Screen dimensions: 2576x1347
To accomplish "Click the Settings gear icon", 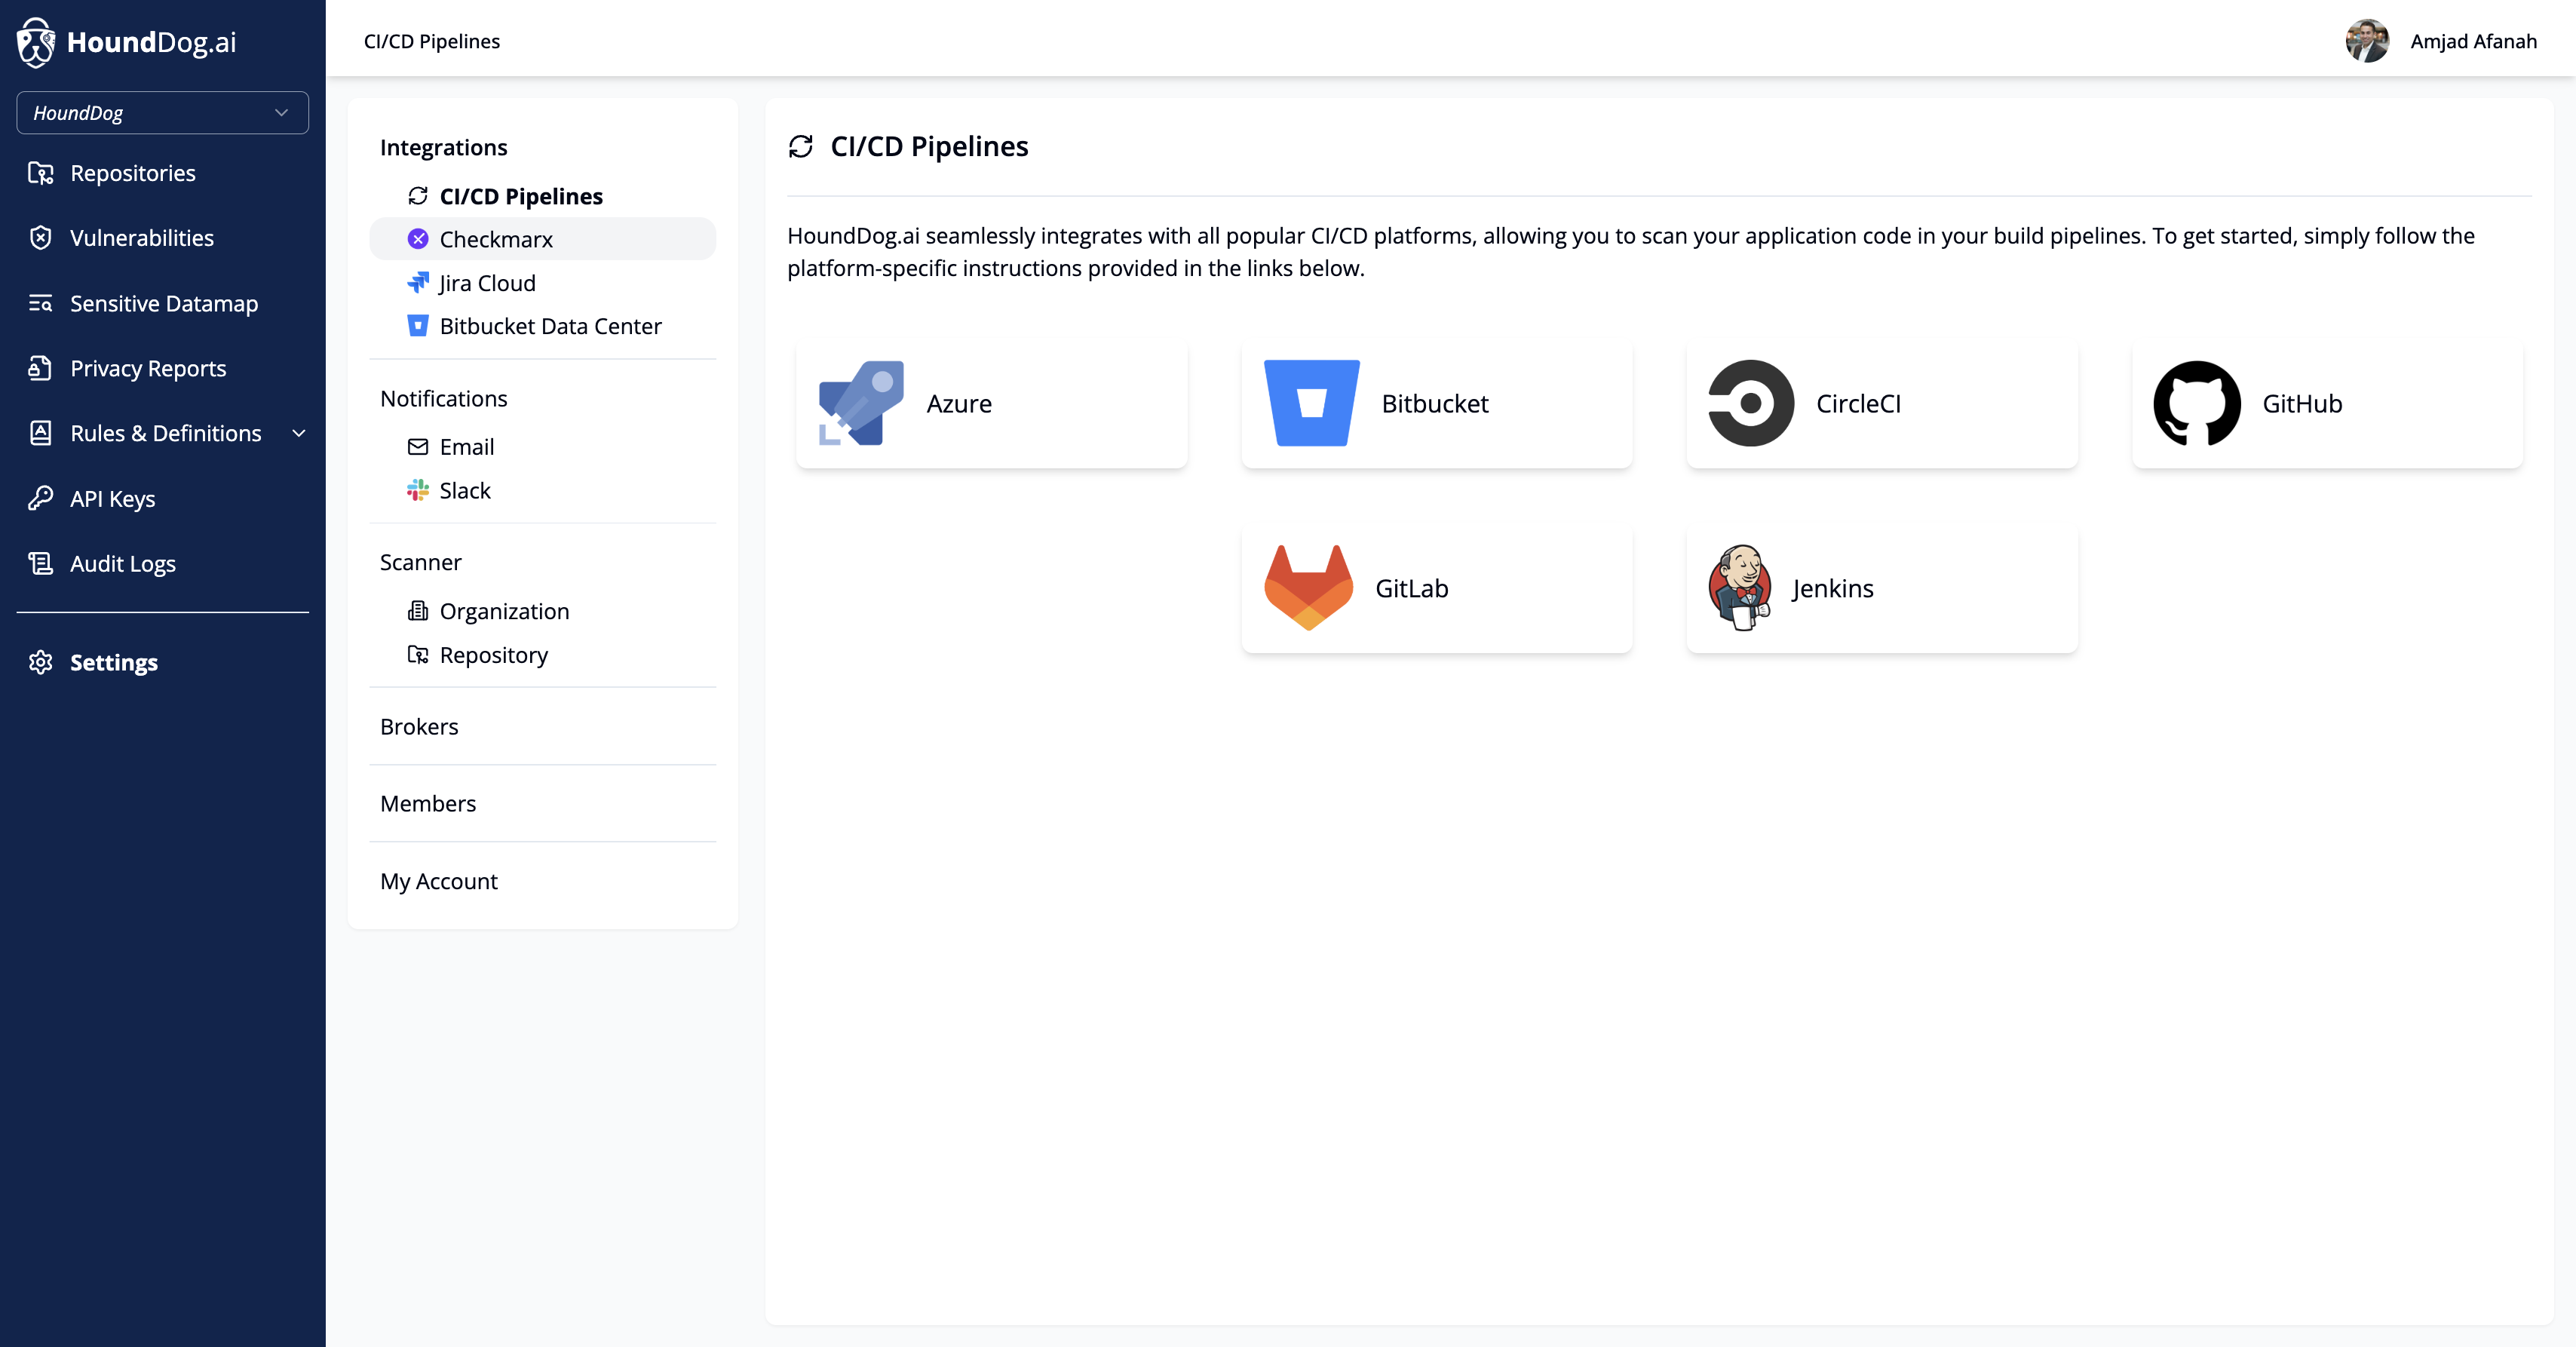I will pyautogui.click(x=40, y=662).
